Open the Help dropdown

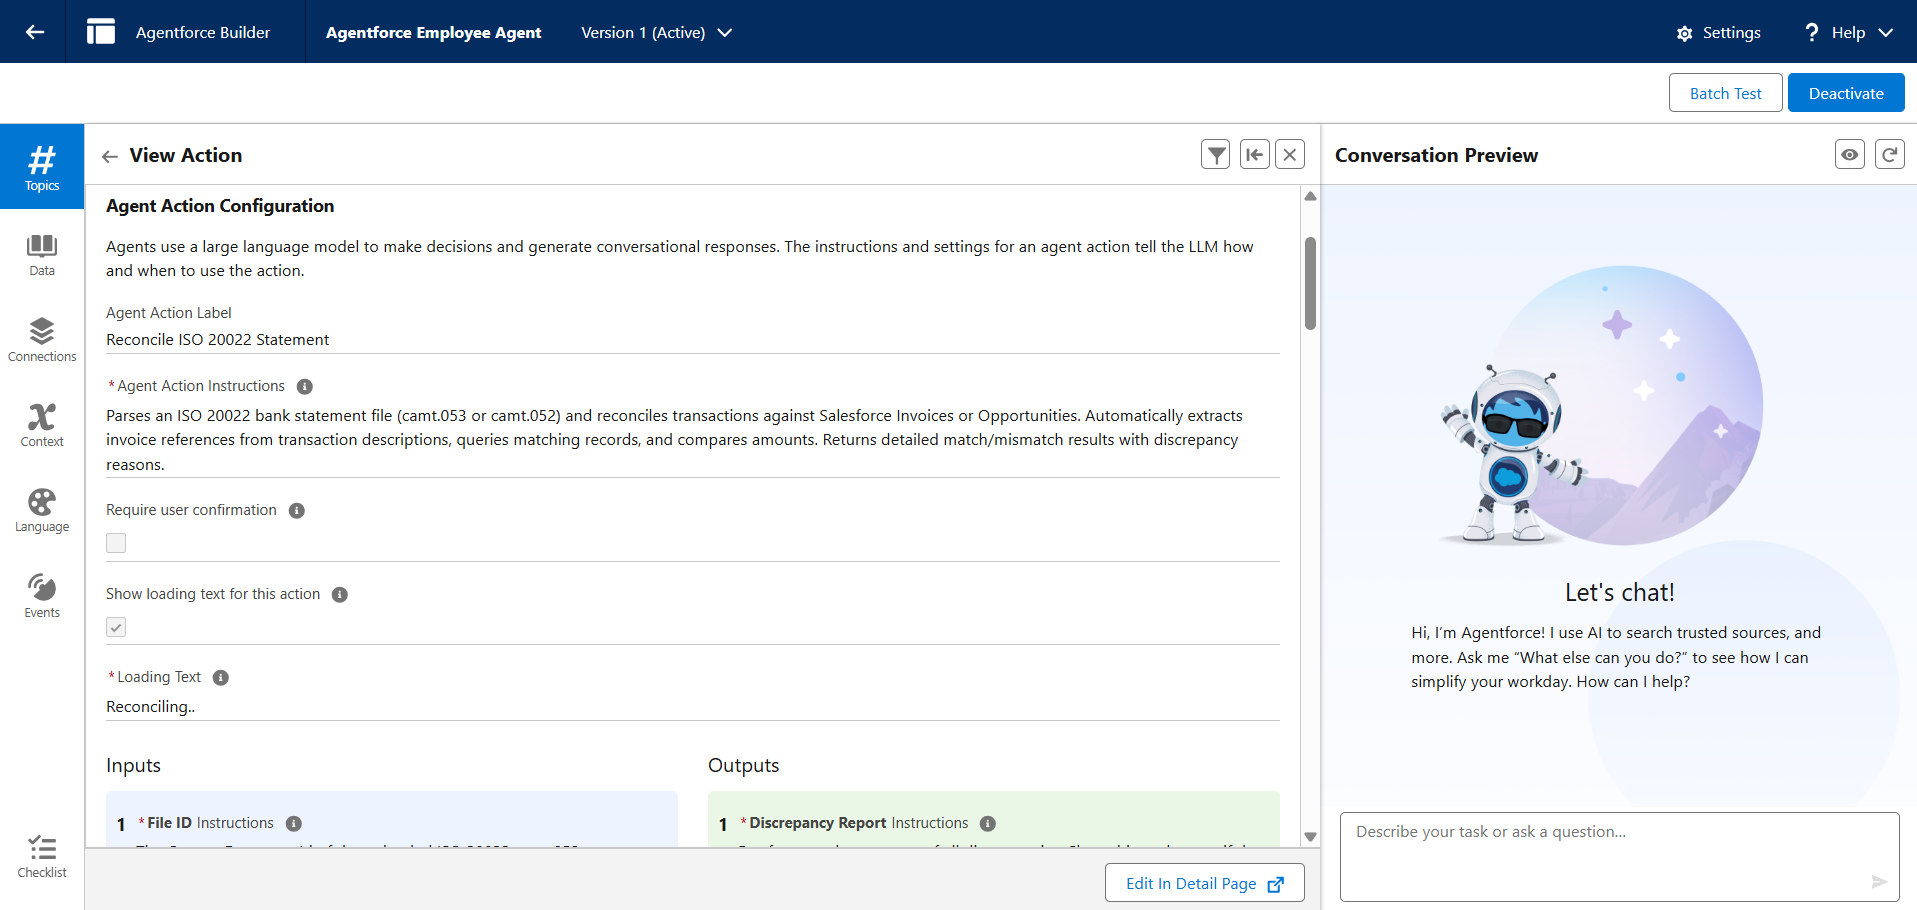[1848, 33]
